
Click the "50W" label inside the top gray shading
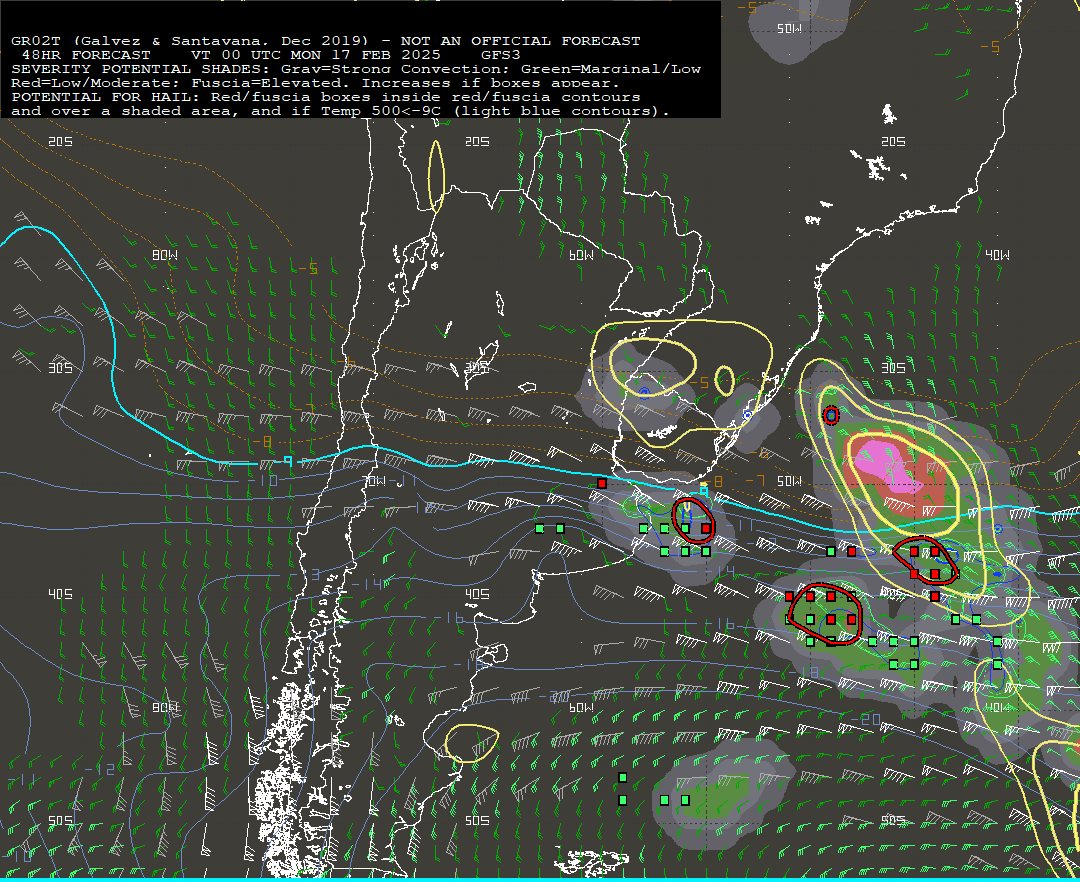click(789, 28)
